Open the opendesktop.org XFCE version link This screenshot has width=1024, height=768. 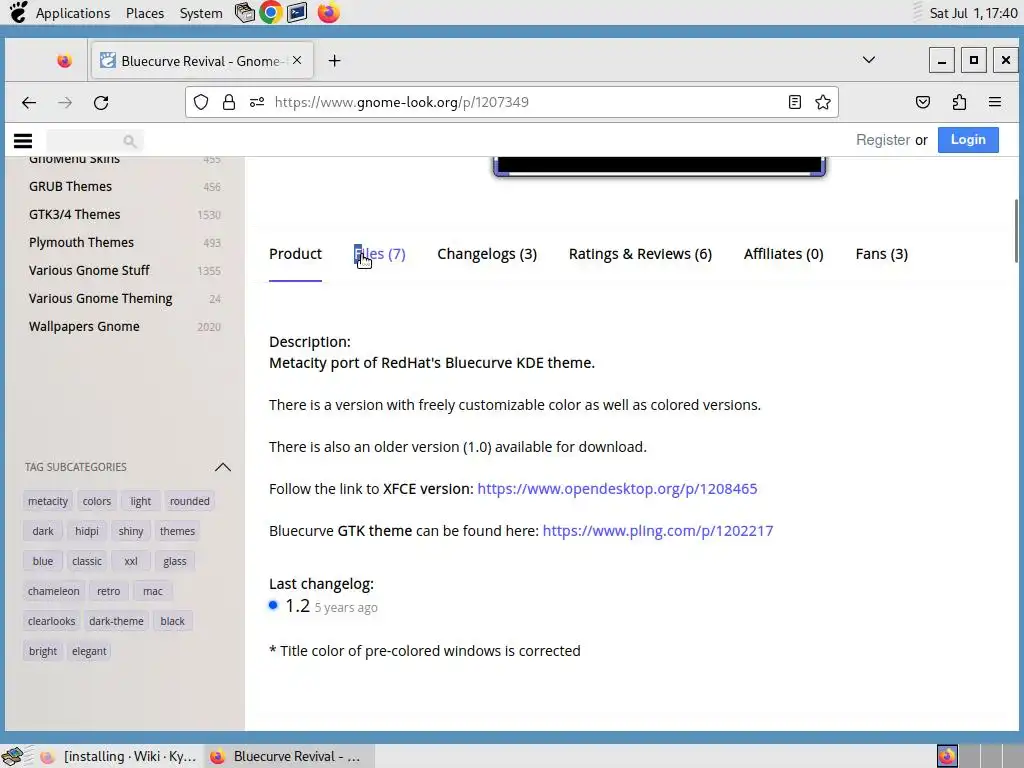coord(617,489)
